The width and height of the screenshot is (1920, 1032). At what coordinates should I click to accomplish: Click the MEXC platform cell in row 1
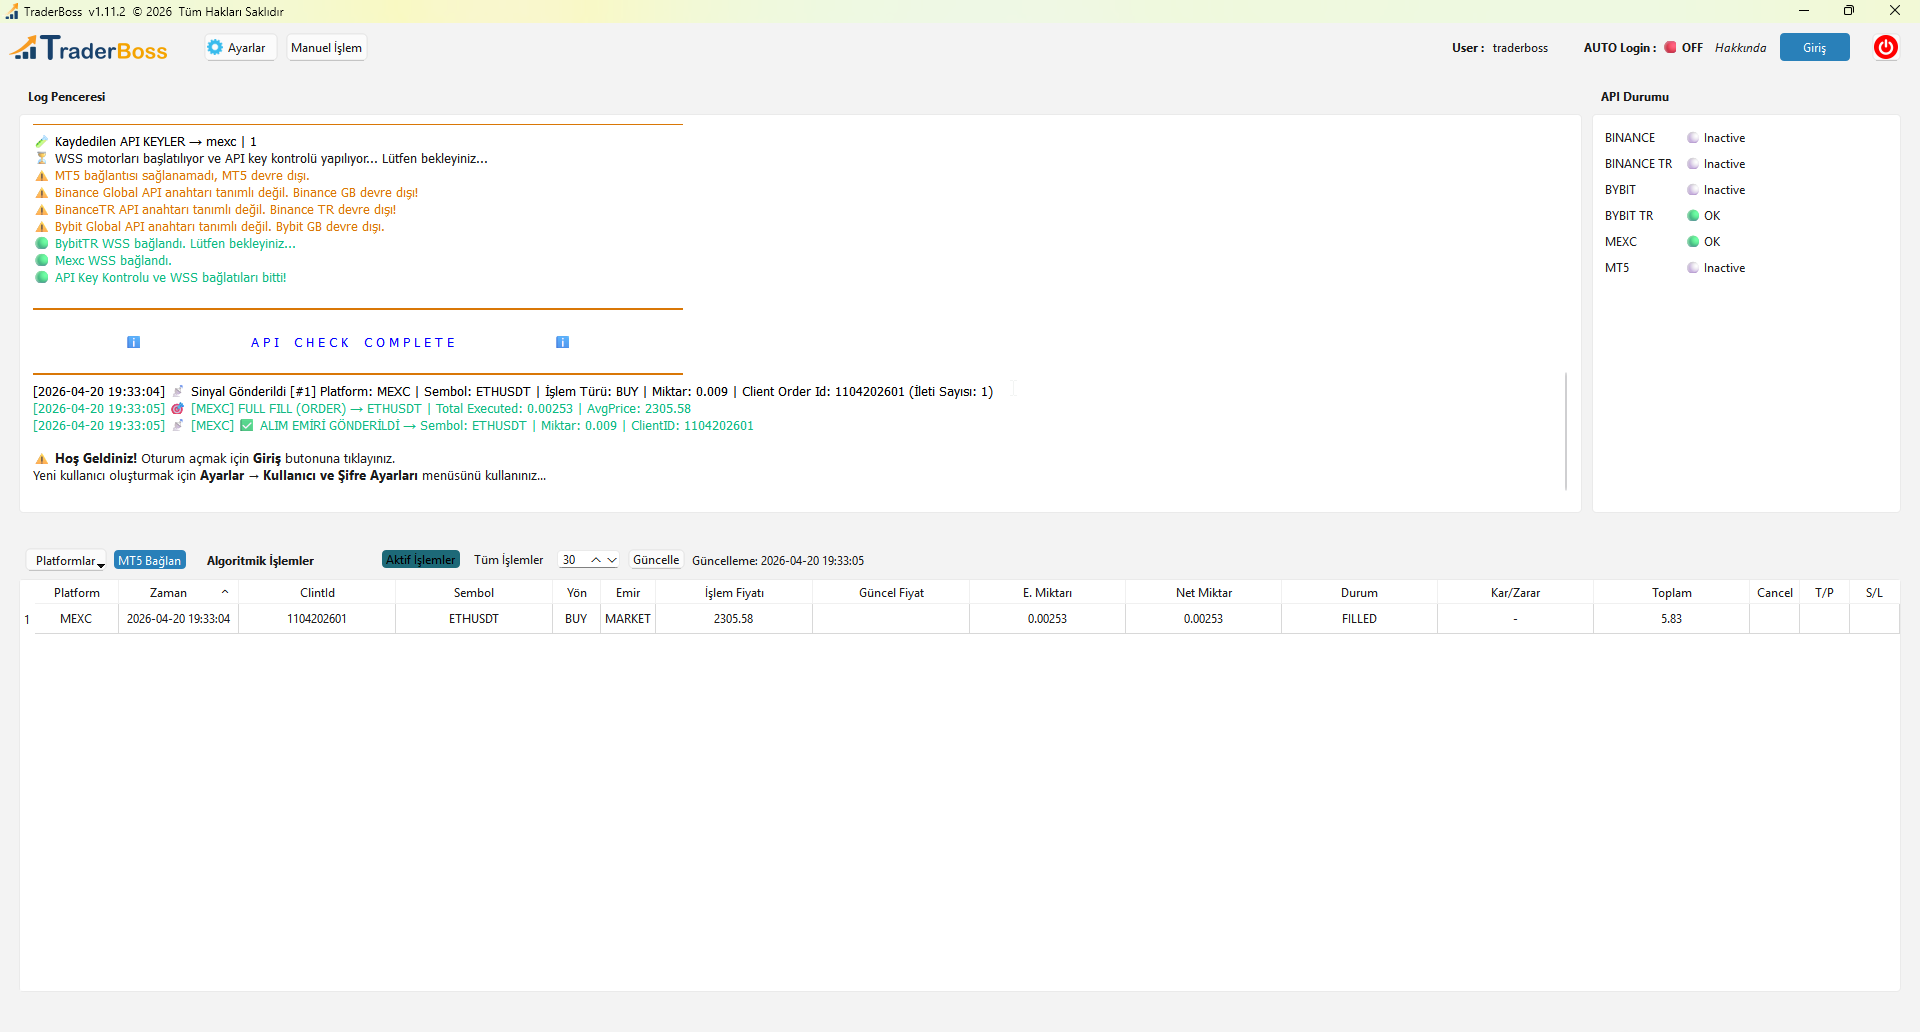click(x=76, y=619)
